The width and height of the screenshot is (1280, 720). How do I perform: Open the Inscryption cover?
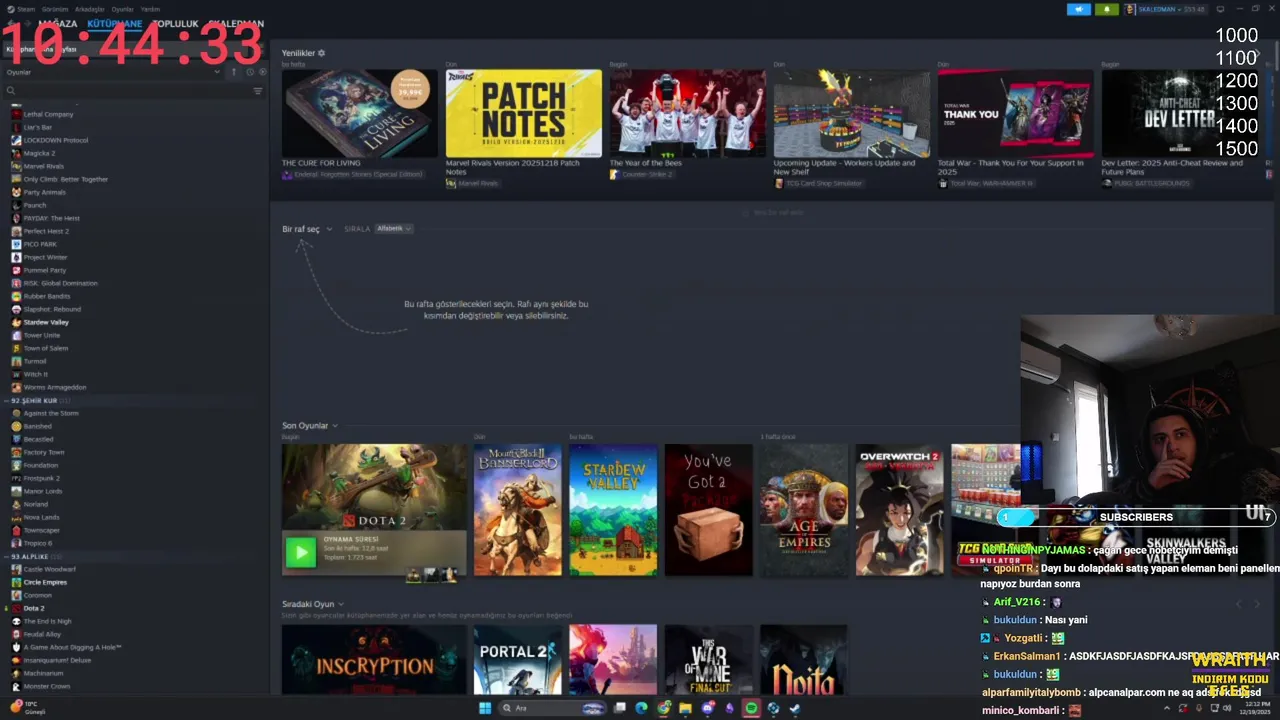pos(374,659)
